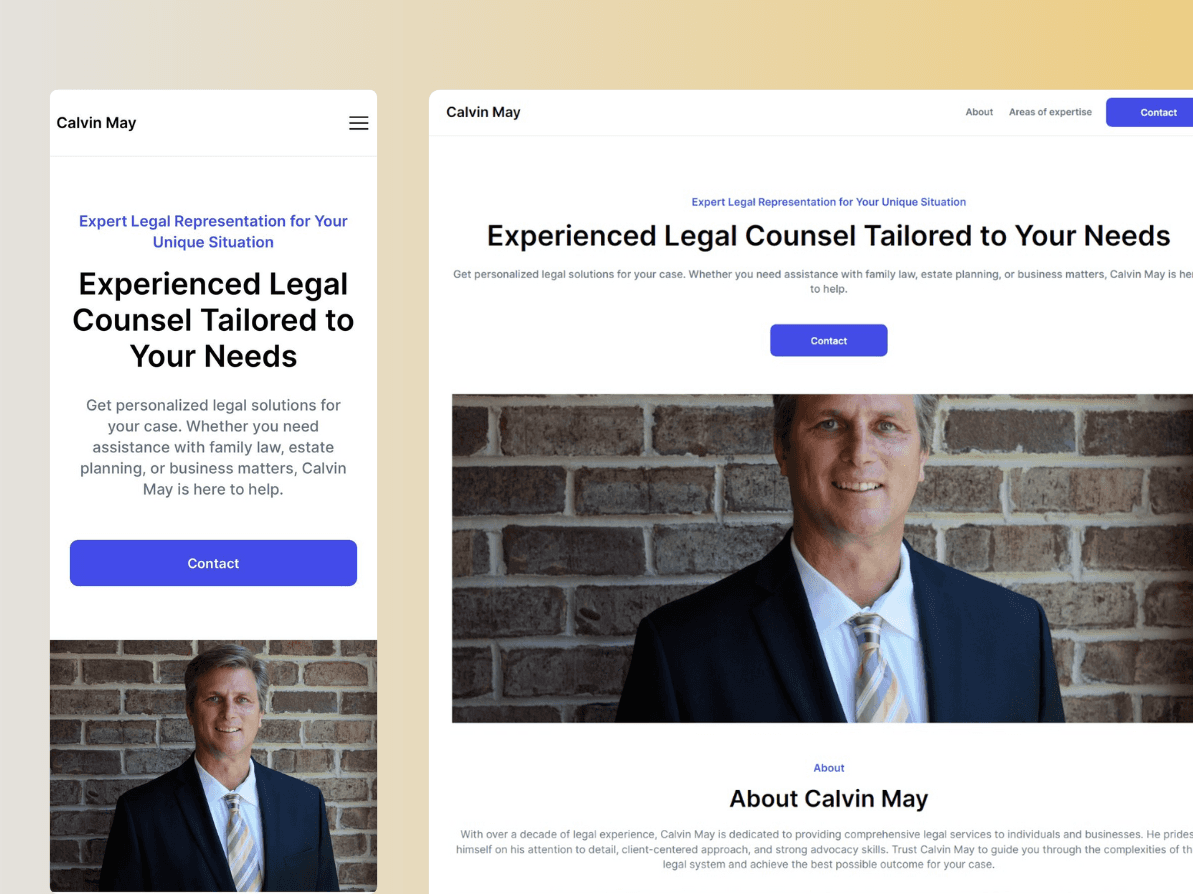The width and height of the screenshot is (1193, 894).
Task: Click the desktop blue tagline above the headline
Action: click(x=829, y=202)
